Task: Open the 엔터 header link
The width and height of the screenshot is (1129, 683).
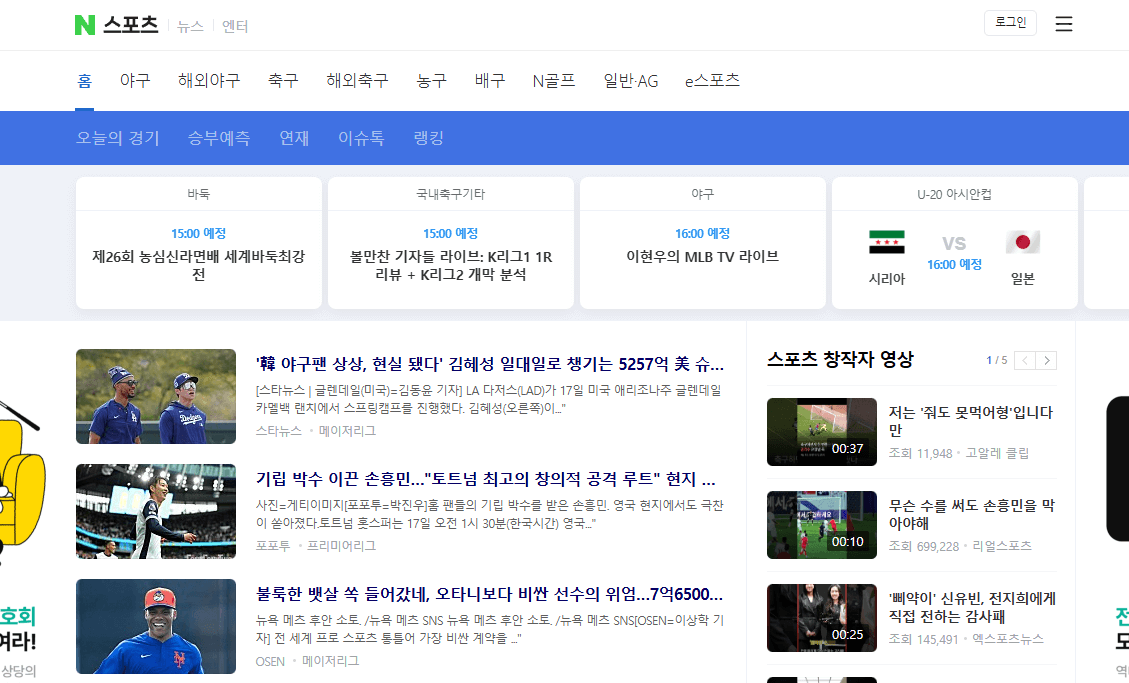Action: [235, 27]
